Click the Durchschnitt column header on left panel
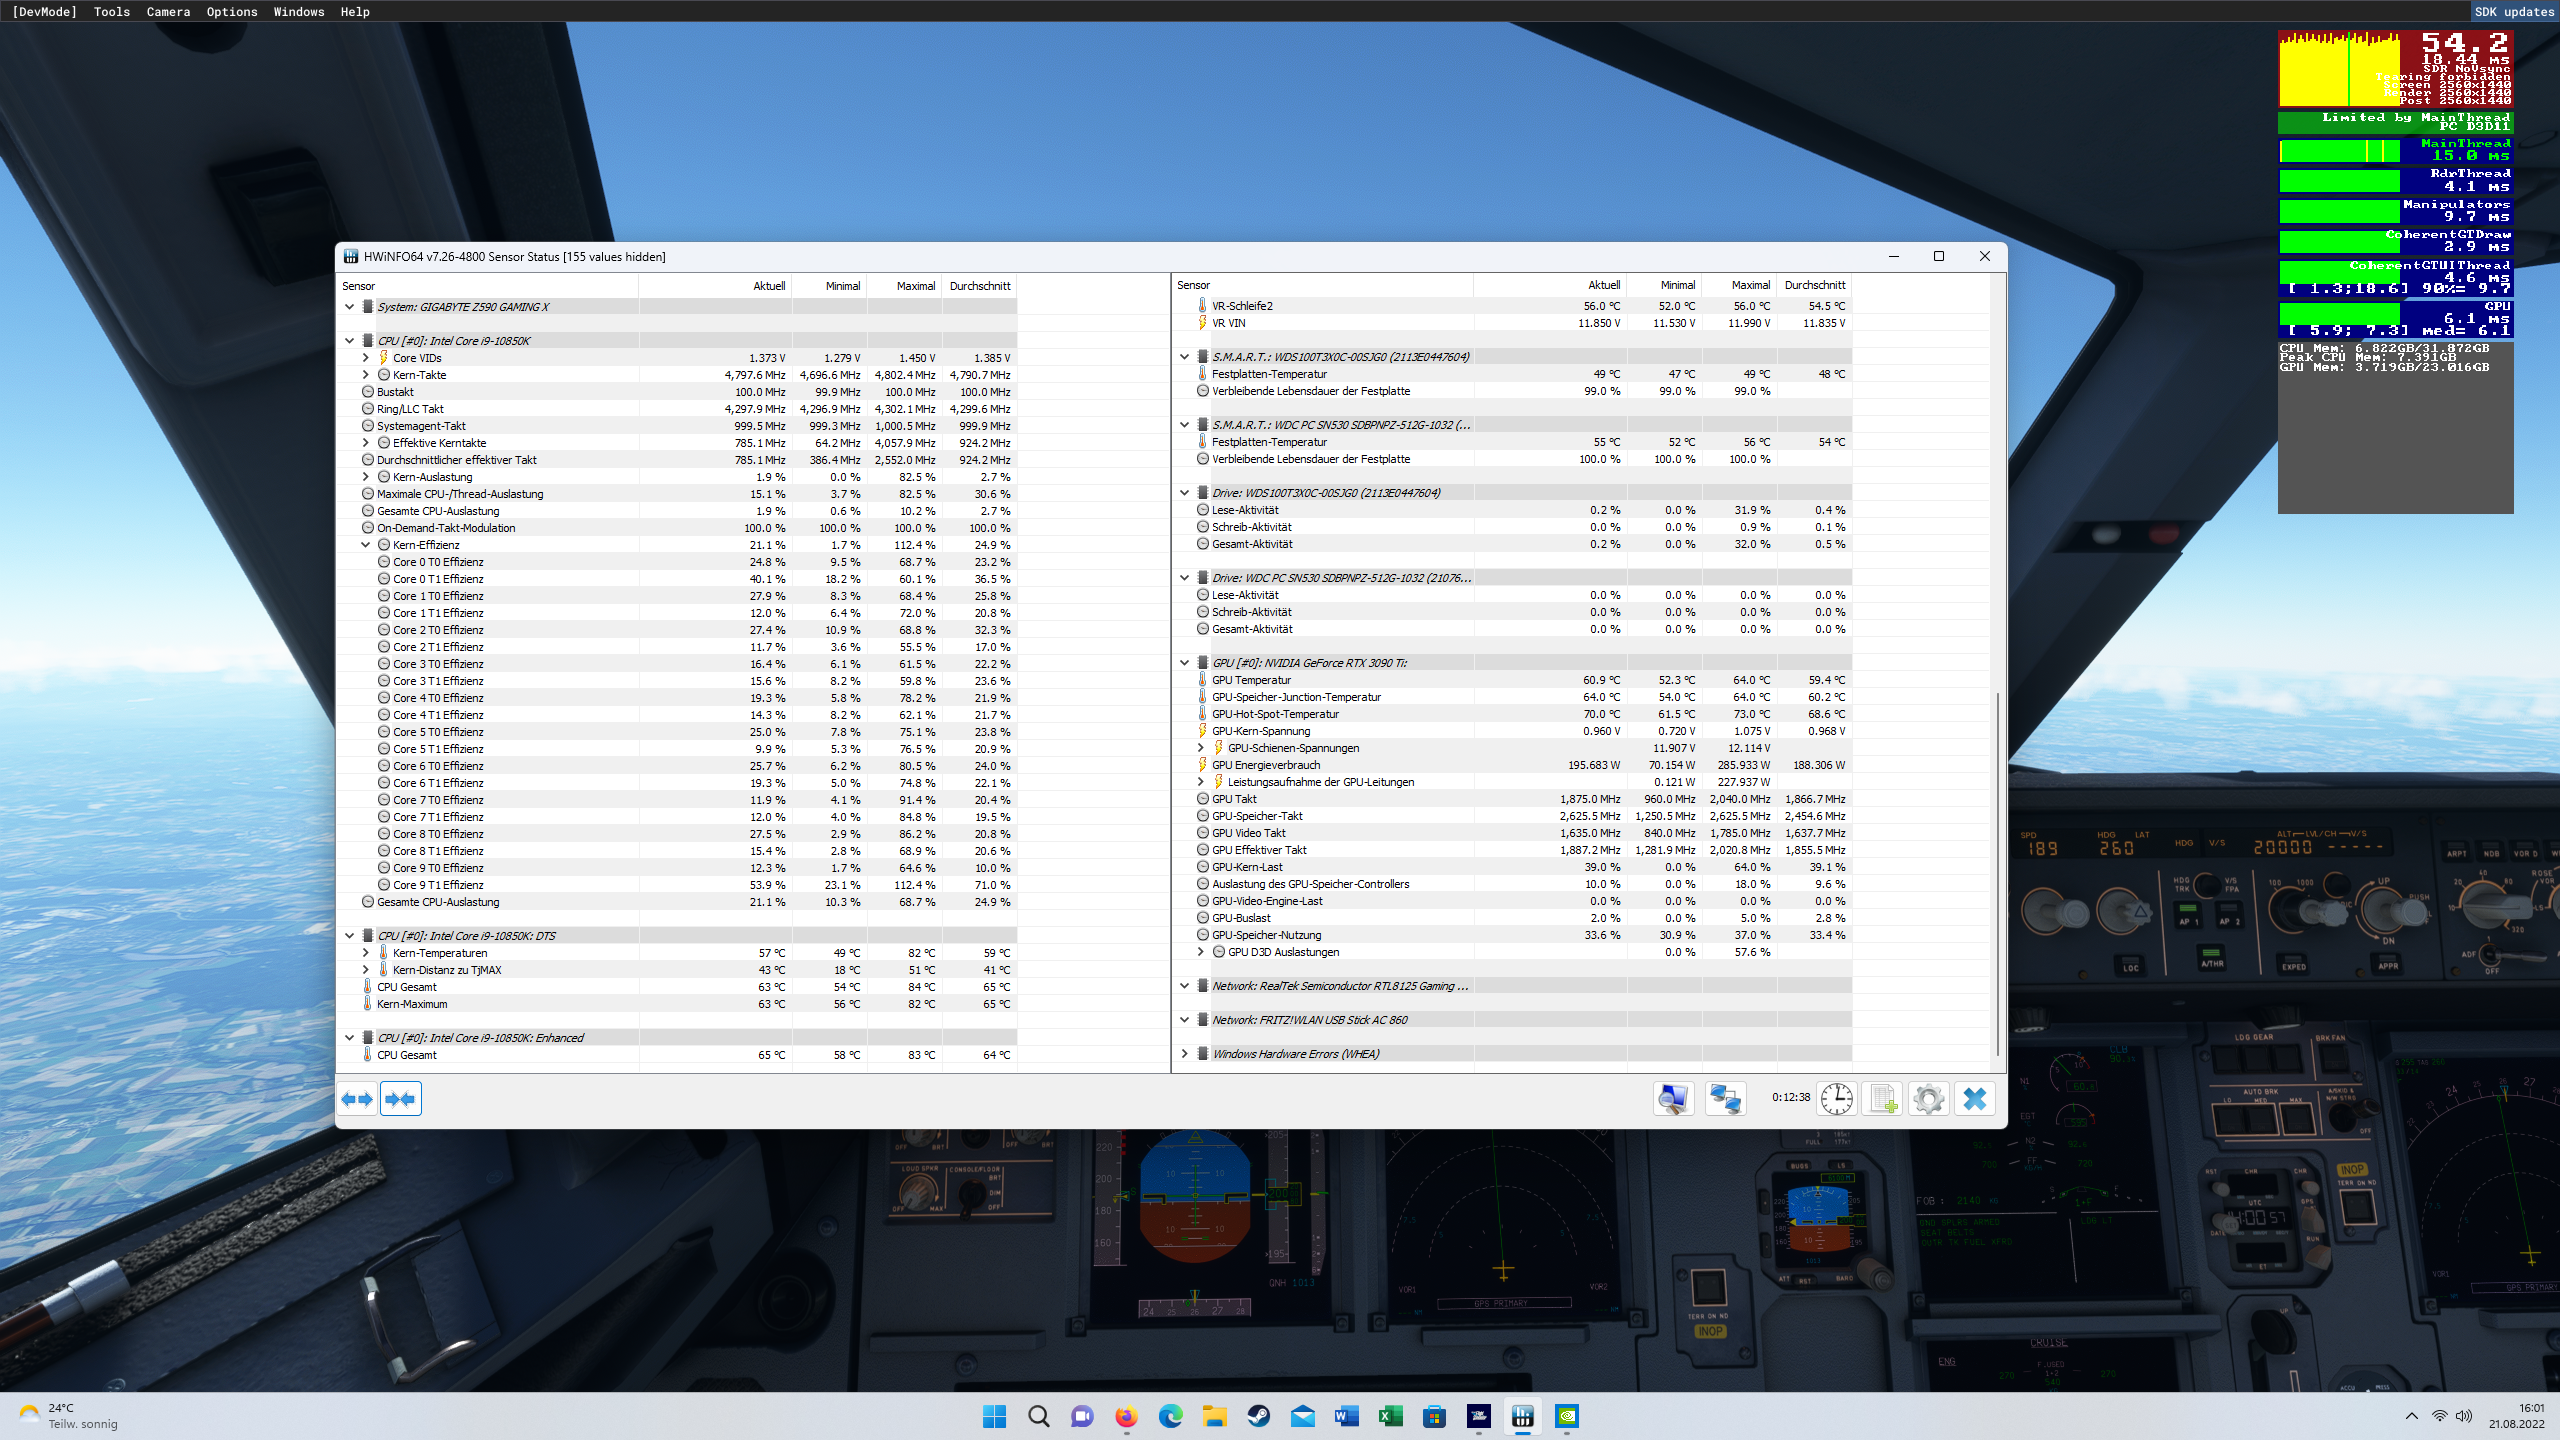Viewport: 2560px width, 1440px height. pos(979,286)
